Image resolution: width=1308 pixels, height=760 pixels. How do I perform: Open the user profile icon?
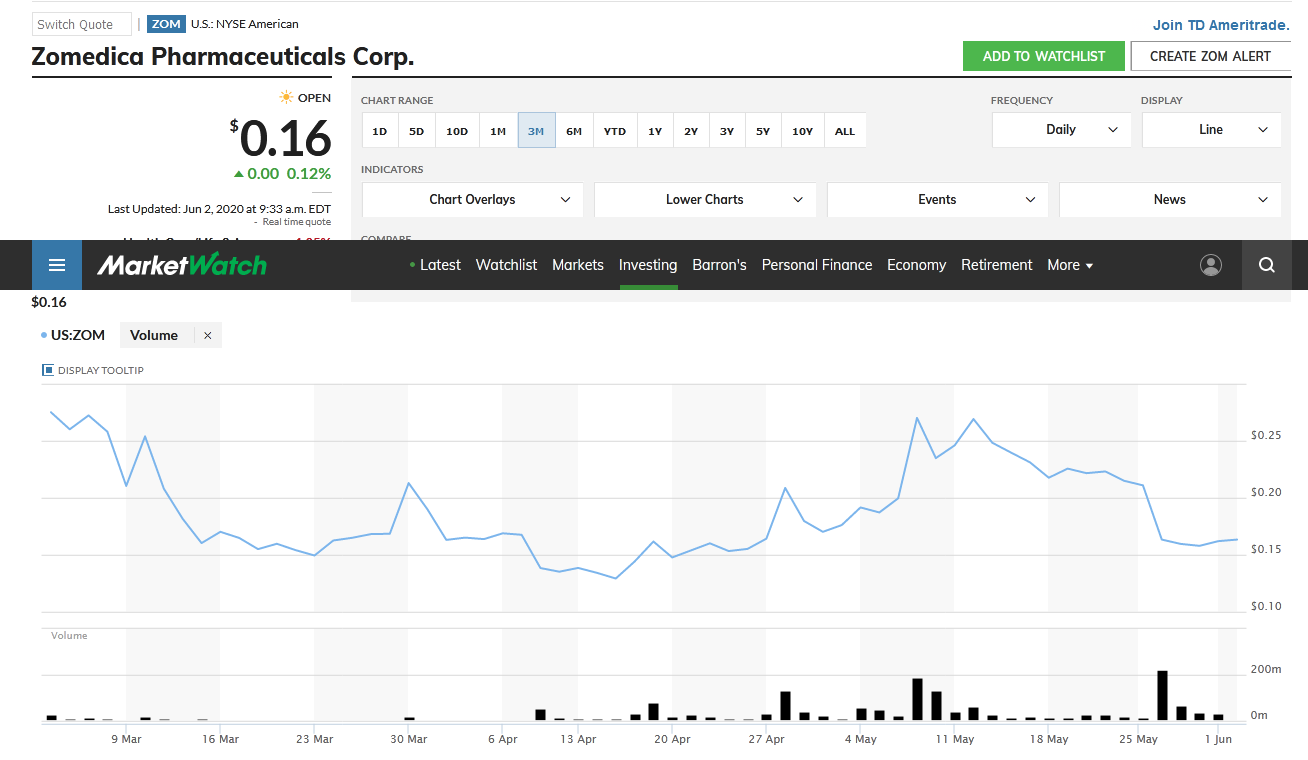pos(1211,265)
